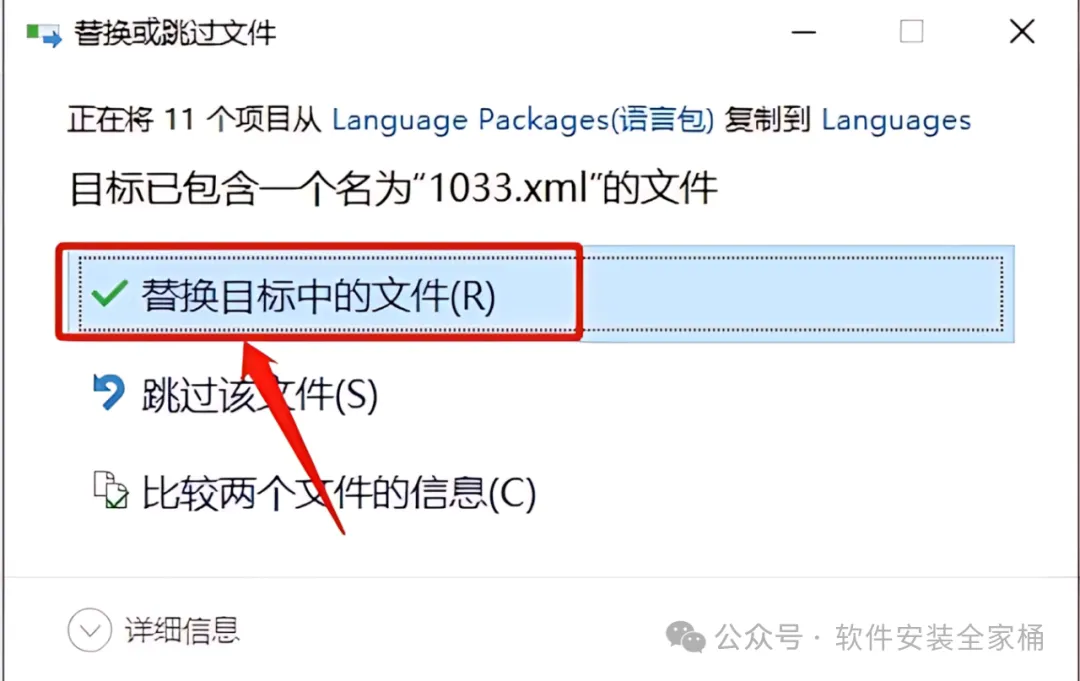This screenshot has width=1080, height=681.
Task: Click the WeChat logo in watermark
Action: tap(685, 636)
